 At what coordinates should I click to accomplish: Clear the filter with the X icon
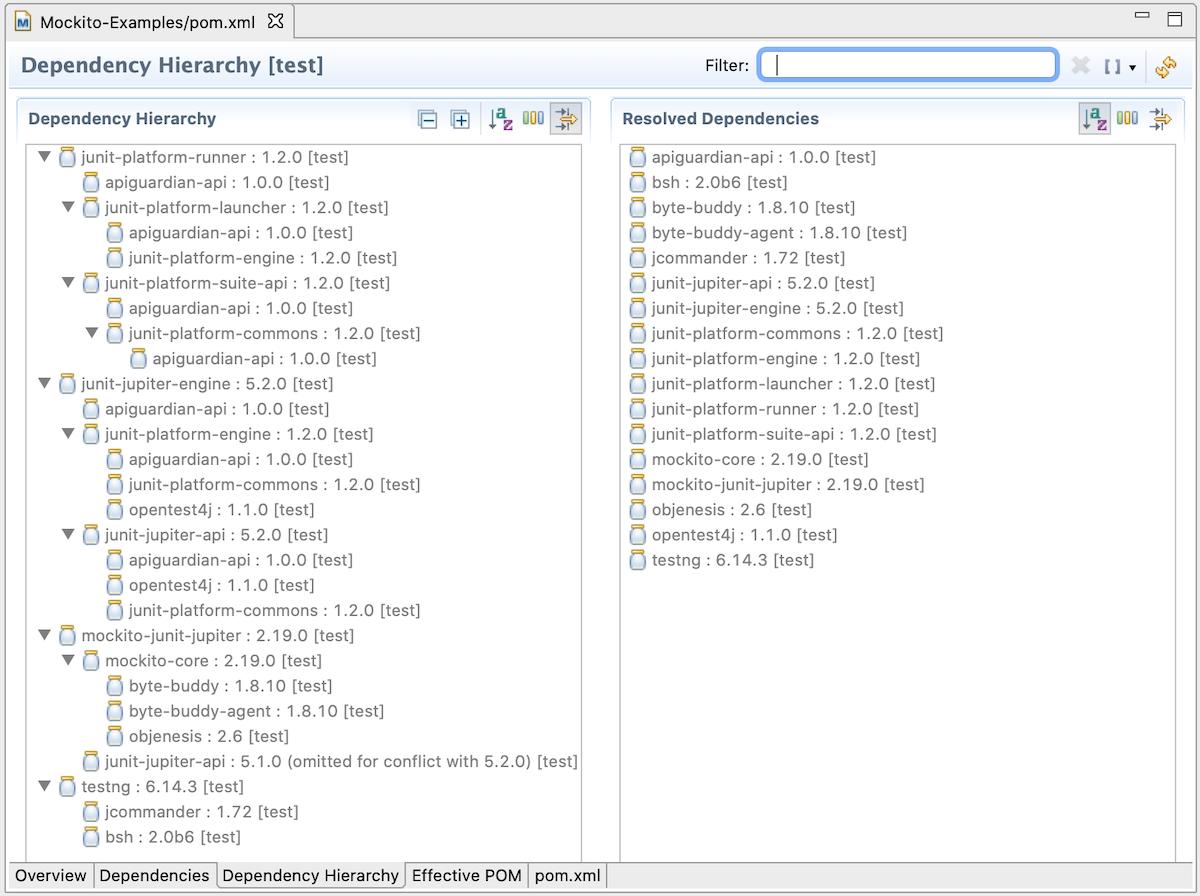tap(1080, 66)
